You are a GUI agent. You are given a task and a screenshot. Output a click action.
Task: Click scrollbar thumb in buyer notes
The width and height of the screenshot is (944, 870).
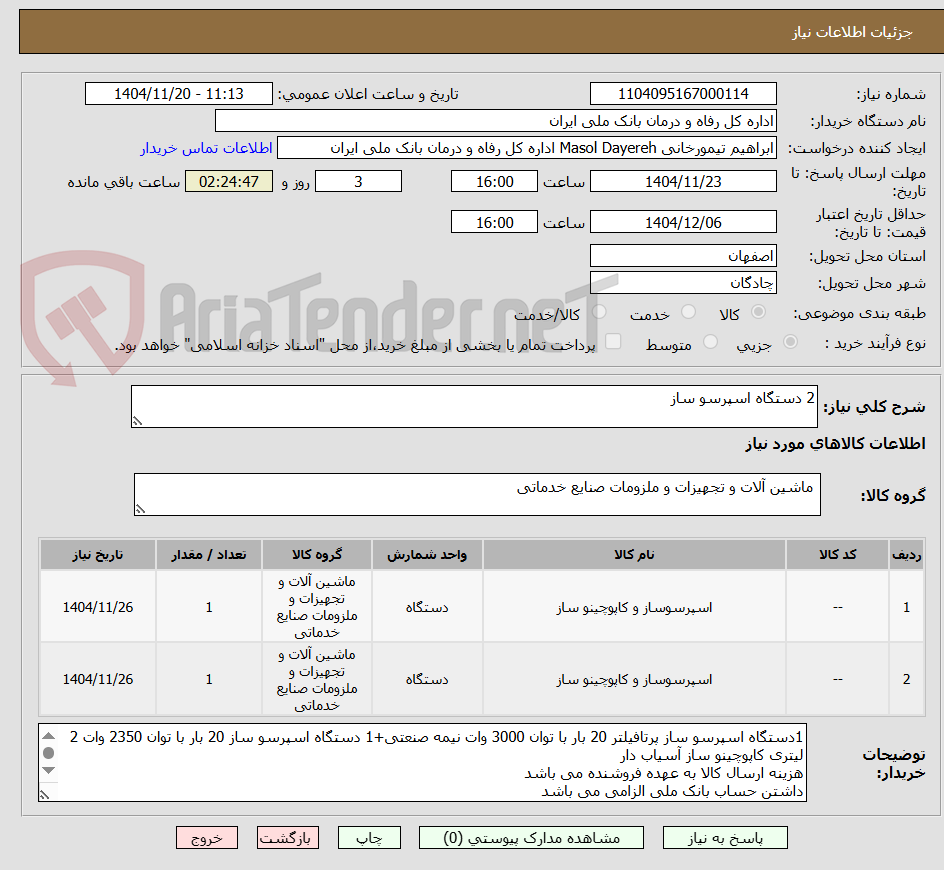coord(49,753)
